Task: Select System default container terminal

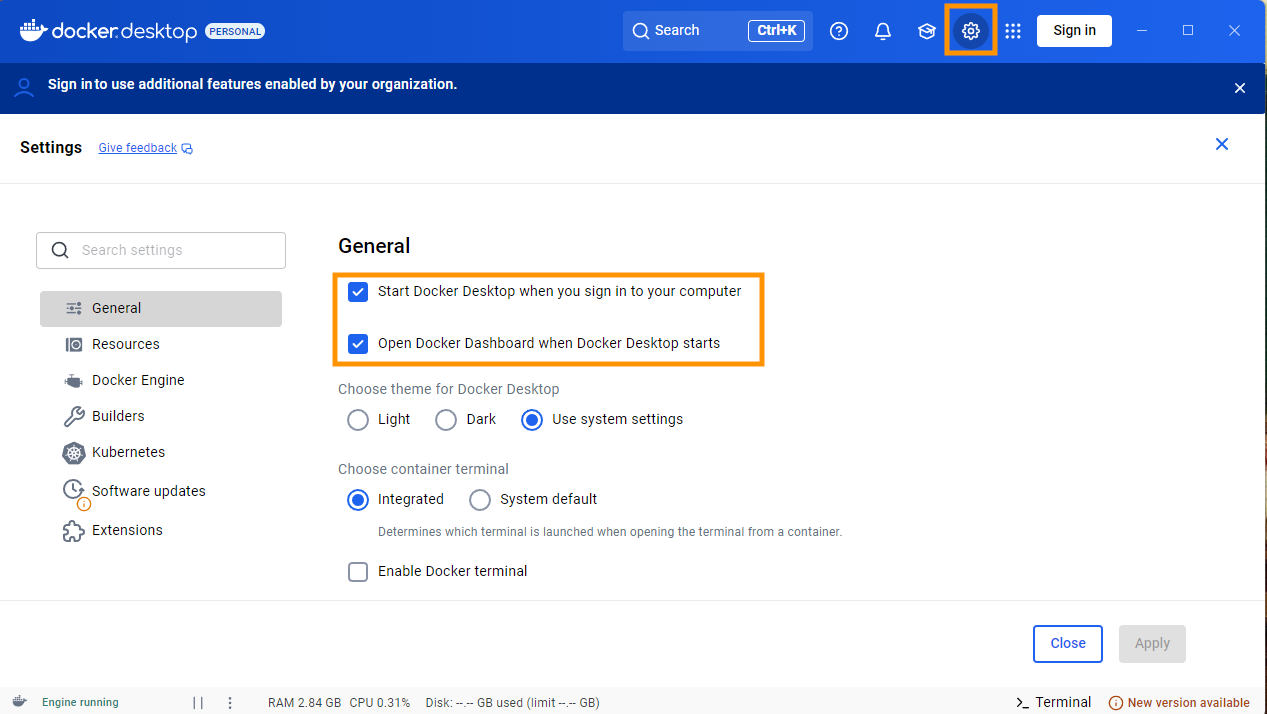Action: (480, 500)
